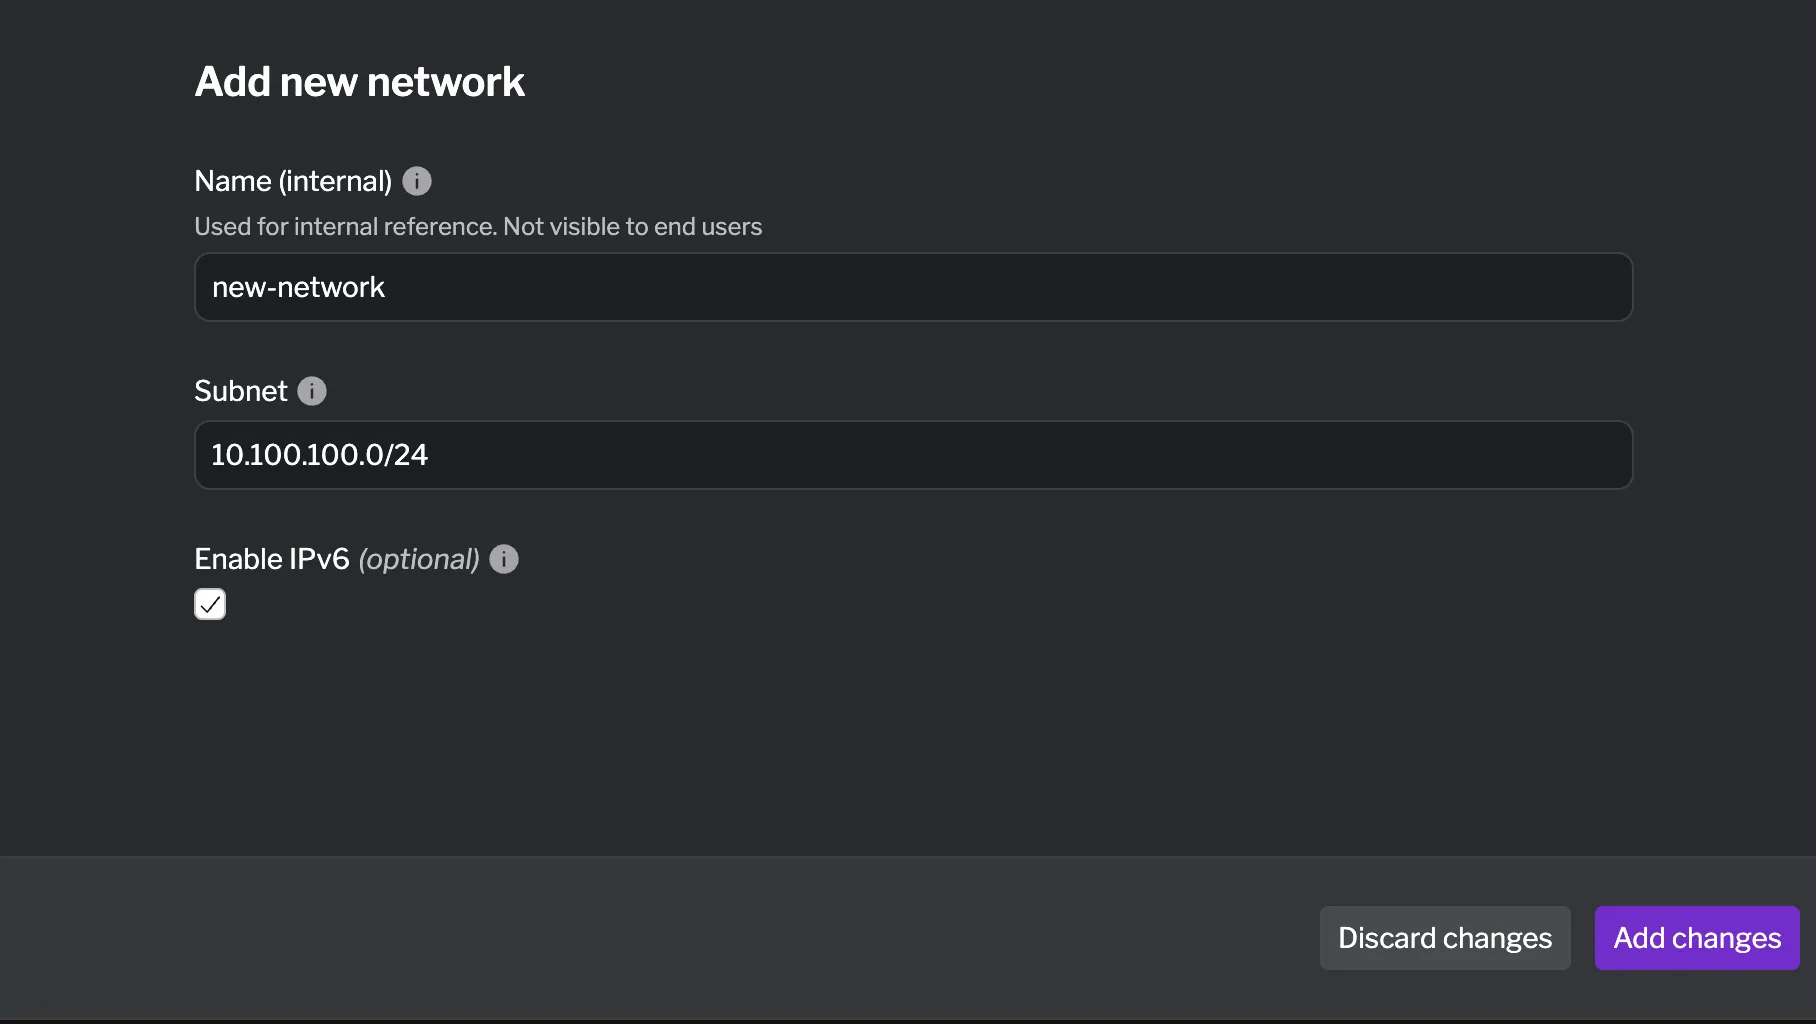Focus the name input showing new-network
Screen dimensions: 1816x1024
point(912,287)
